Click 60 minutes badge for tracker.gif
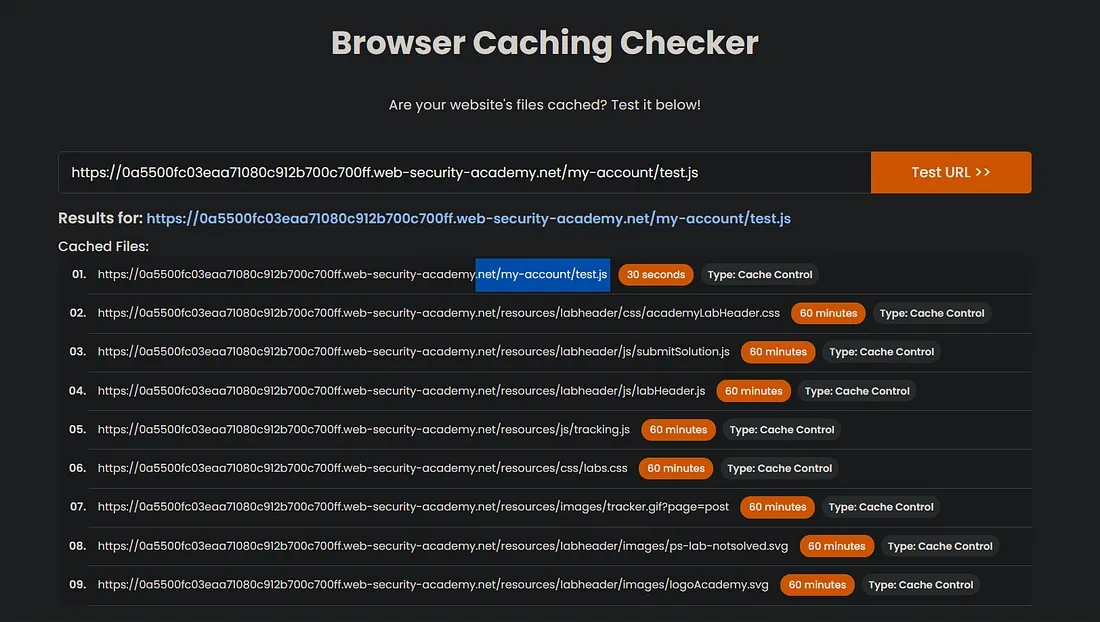 tap(777, 506)
